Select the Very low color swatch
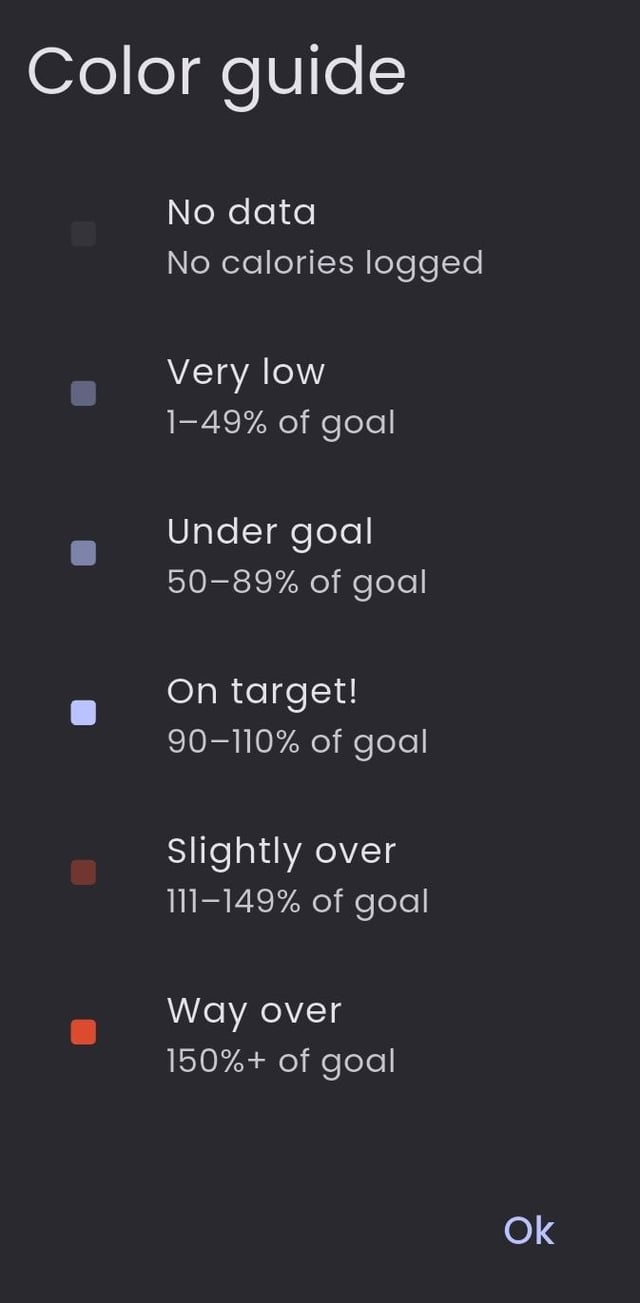Screen dimensions: 640x1303 coord(84,393)
